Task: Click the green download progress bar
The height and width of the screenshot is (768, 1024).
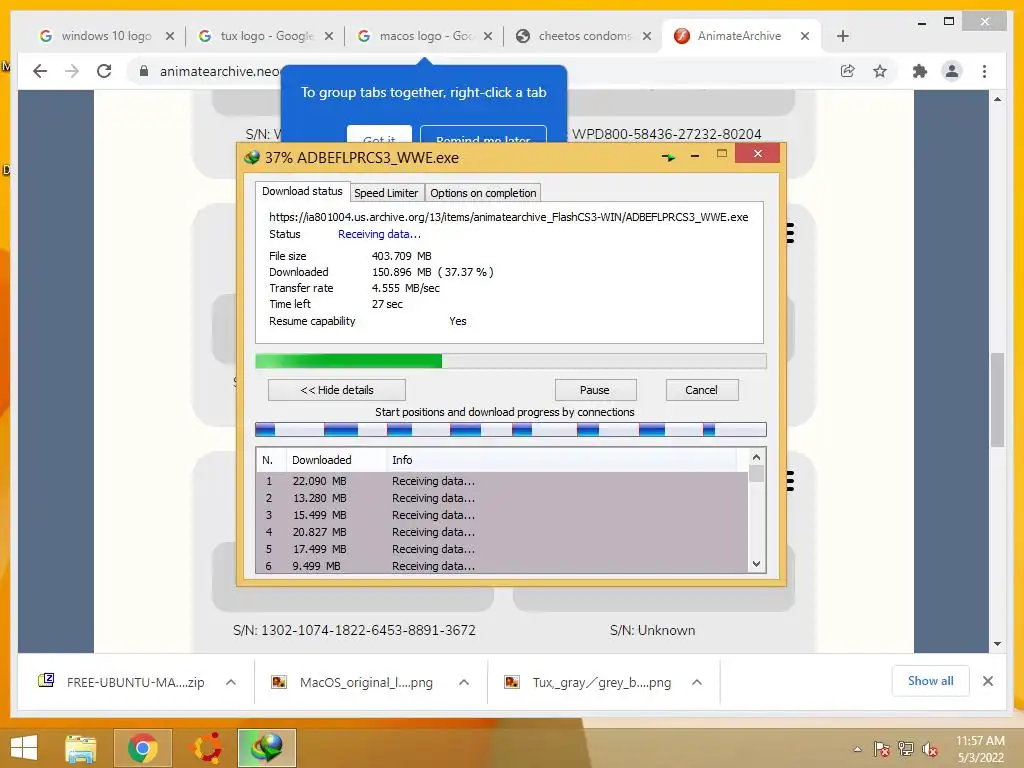Action: coord(511,361)
